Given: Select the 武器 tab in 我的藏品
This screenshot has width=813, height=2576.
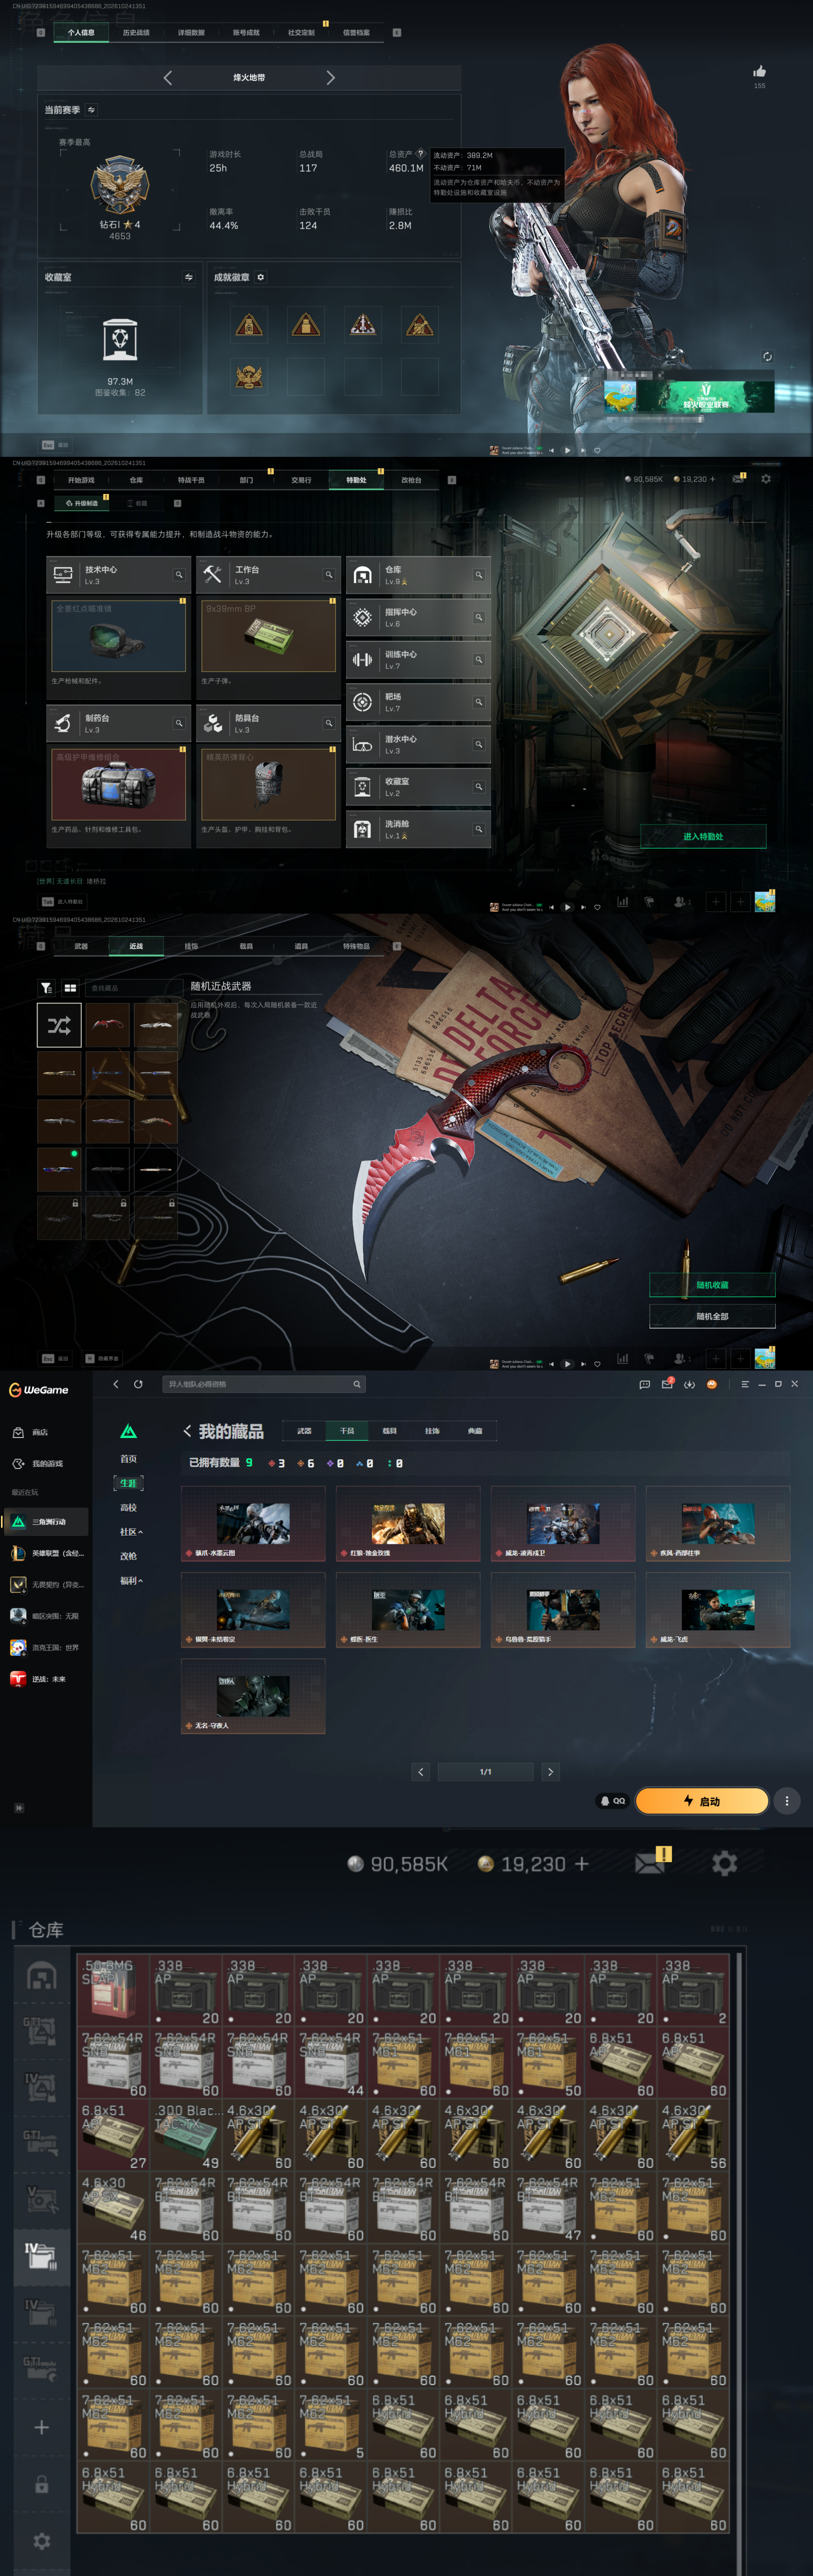Looking at the screenshot, I should pos(304,1431).
